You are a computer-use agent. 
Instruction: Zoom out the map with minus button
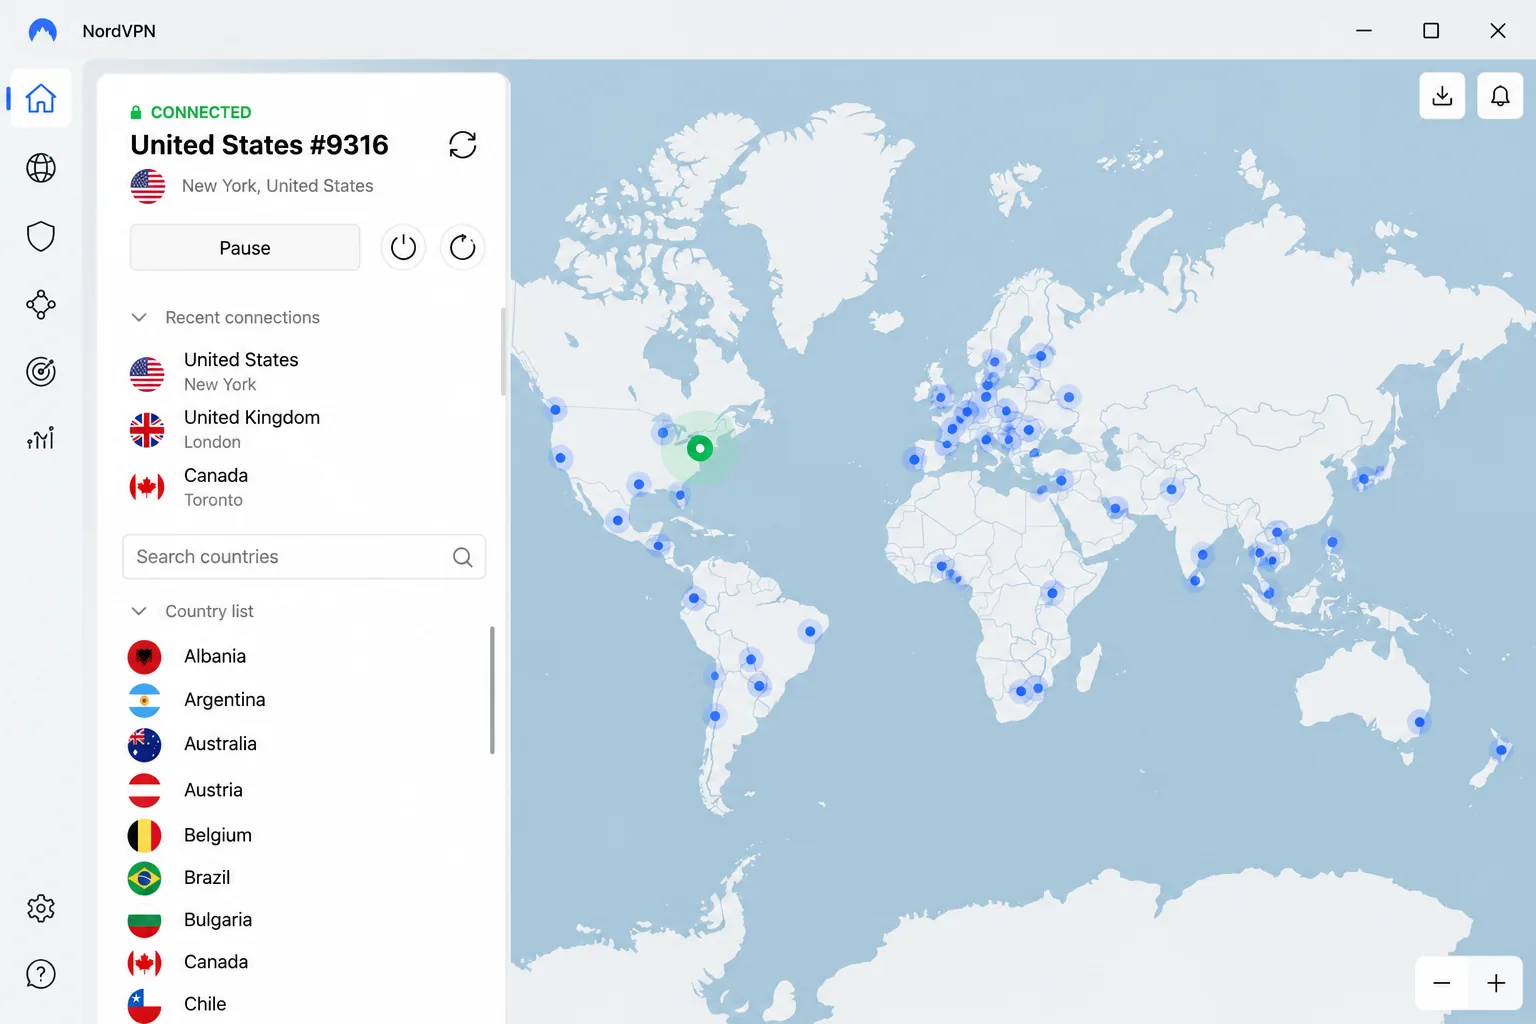click(x=1442, y=983)
